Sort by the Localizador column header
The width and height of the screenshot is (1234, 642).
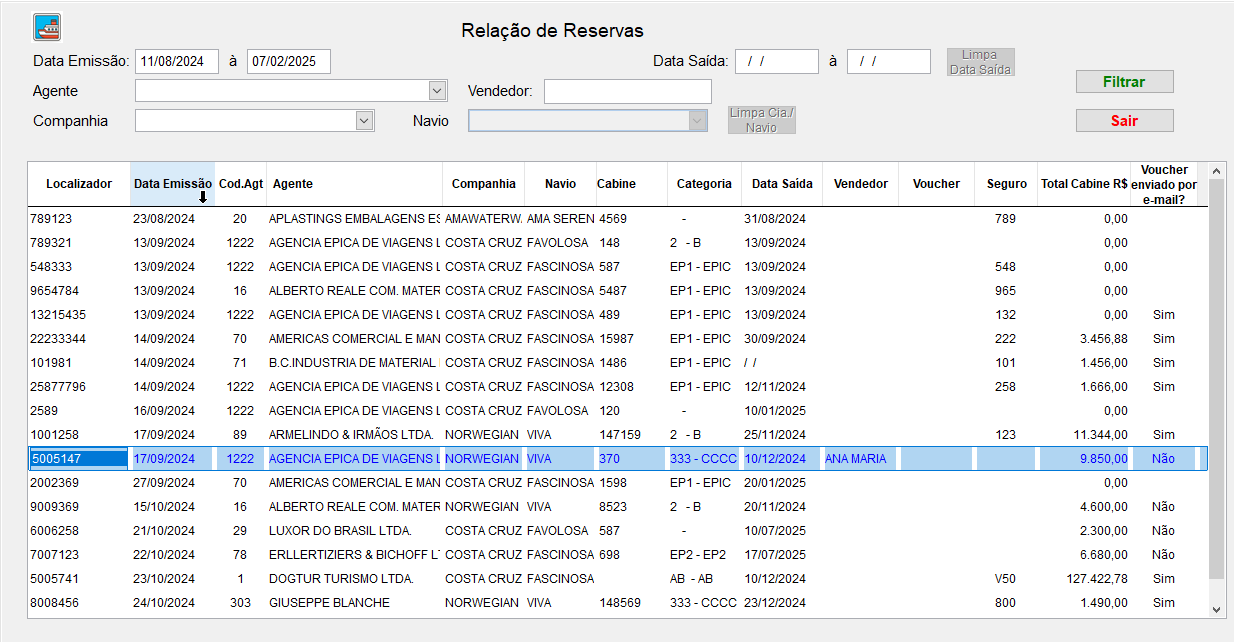[x=79, y=184]
